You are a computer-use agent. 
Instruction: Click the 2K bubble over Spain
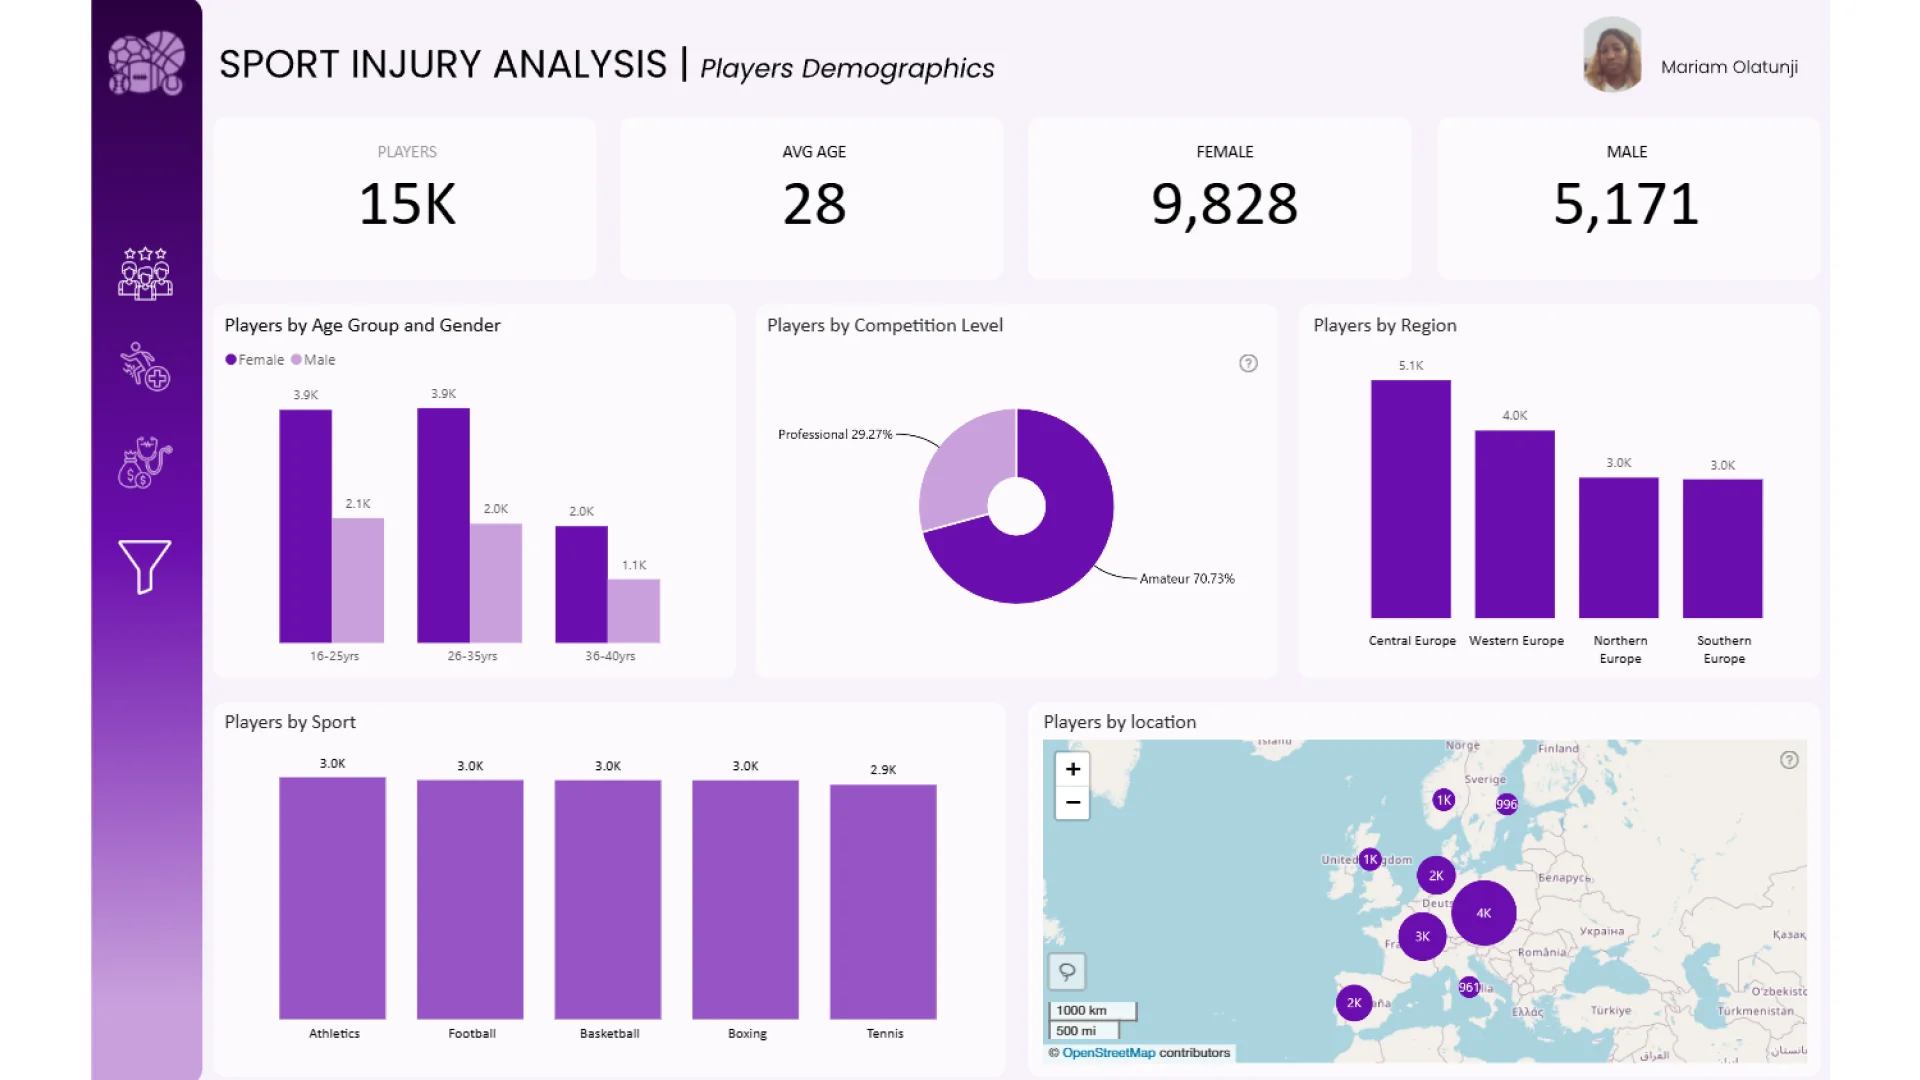1354,1003
